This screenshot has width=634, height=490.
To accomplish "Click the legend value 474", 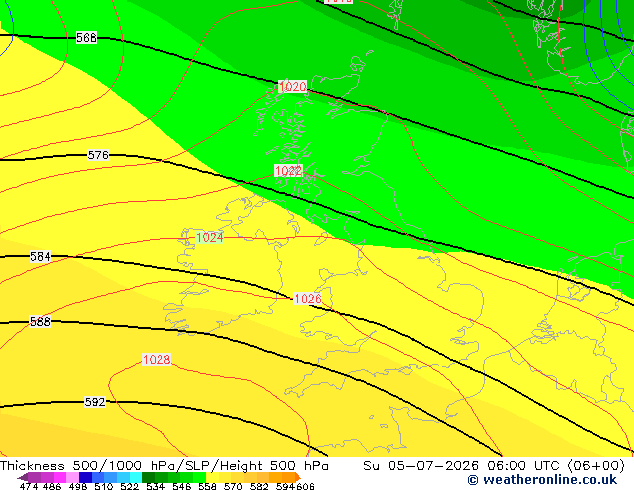I will point(29,486).
